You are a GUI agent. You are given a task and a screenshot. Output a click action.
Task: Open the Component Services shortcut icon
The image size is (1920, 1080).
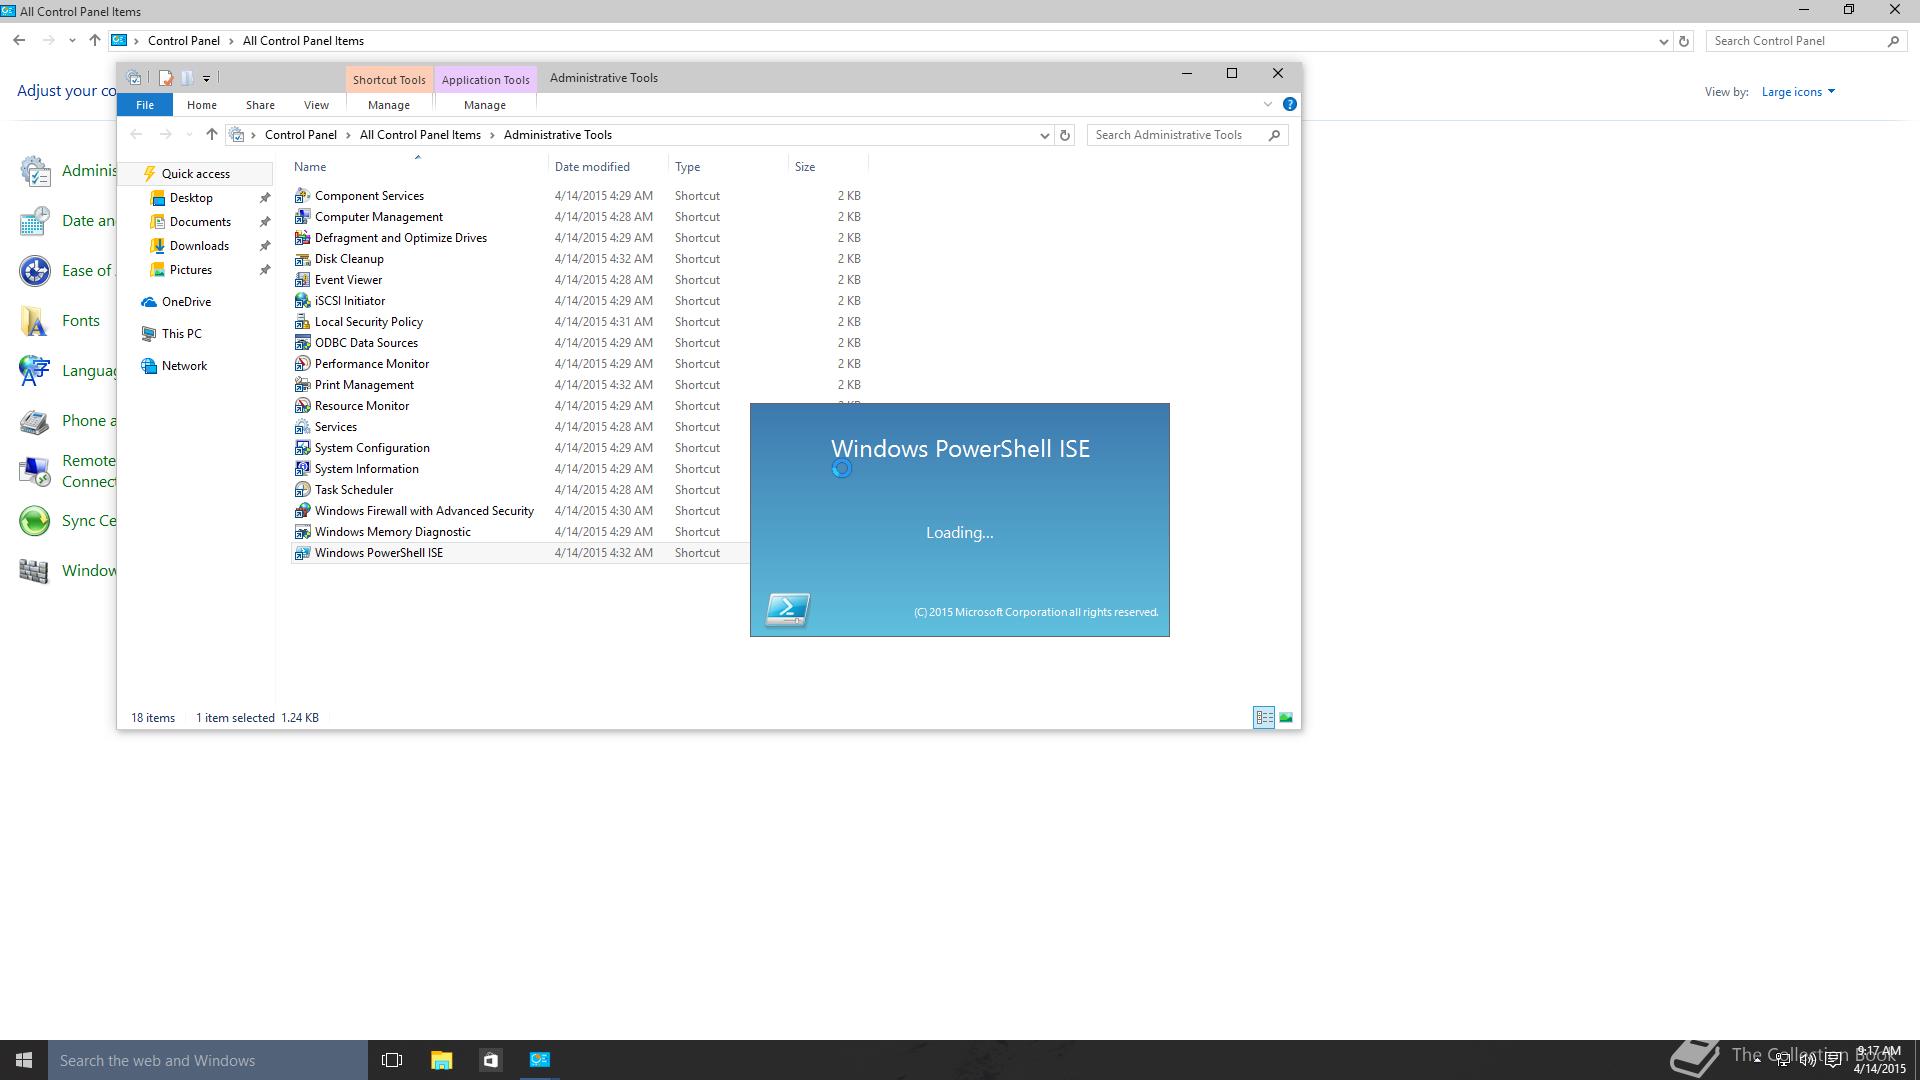[x=302, y=196]
